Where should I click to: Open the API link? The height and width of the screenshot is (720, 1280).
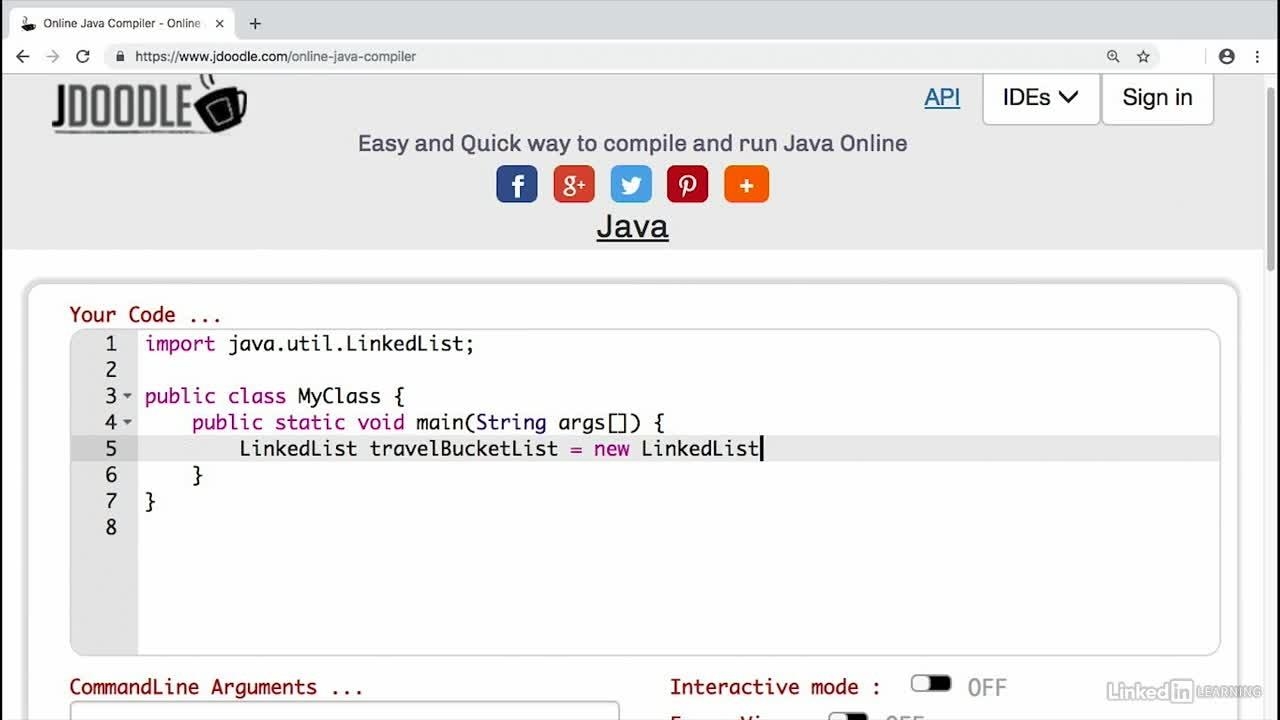click(x=942, y=98)
